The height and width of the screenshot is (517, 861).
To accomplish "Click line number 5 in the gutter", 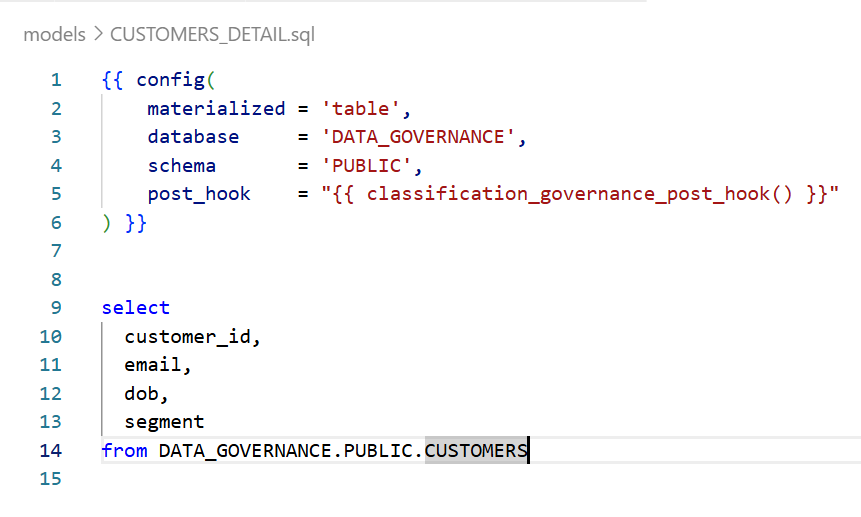I will 56,194.
